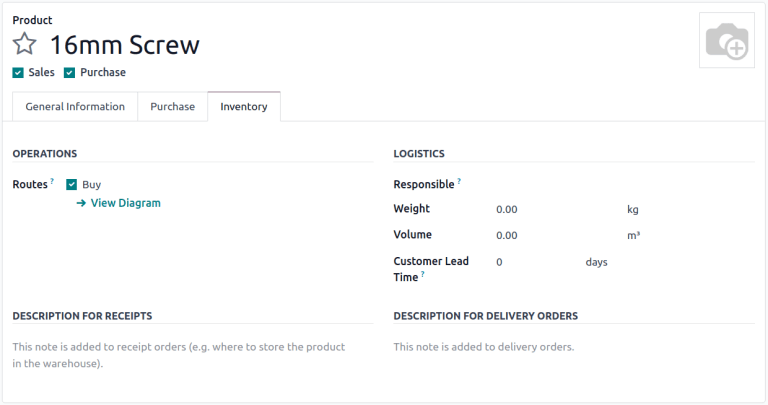Click the arrow icon beside View Diagram

[x=81, y=203]
